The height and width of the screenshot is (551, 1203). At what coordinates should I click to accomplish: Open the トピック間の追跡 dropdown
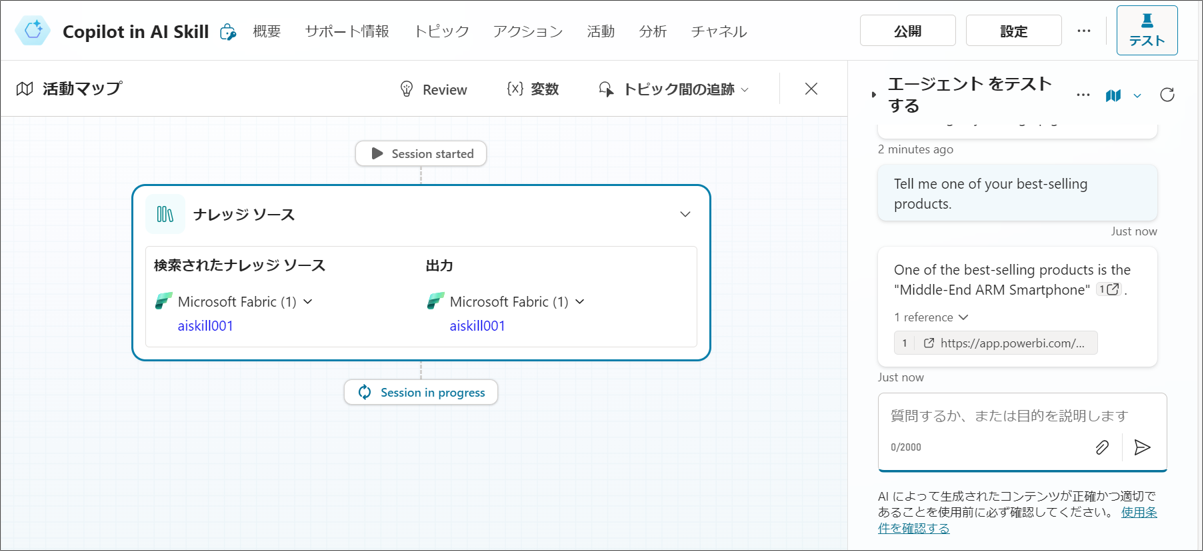[673, 89]
